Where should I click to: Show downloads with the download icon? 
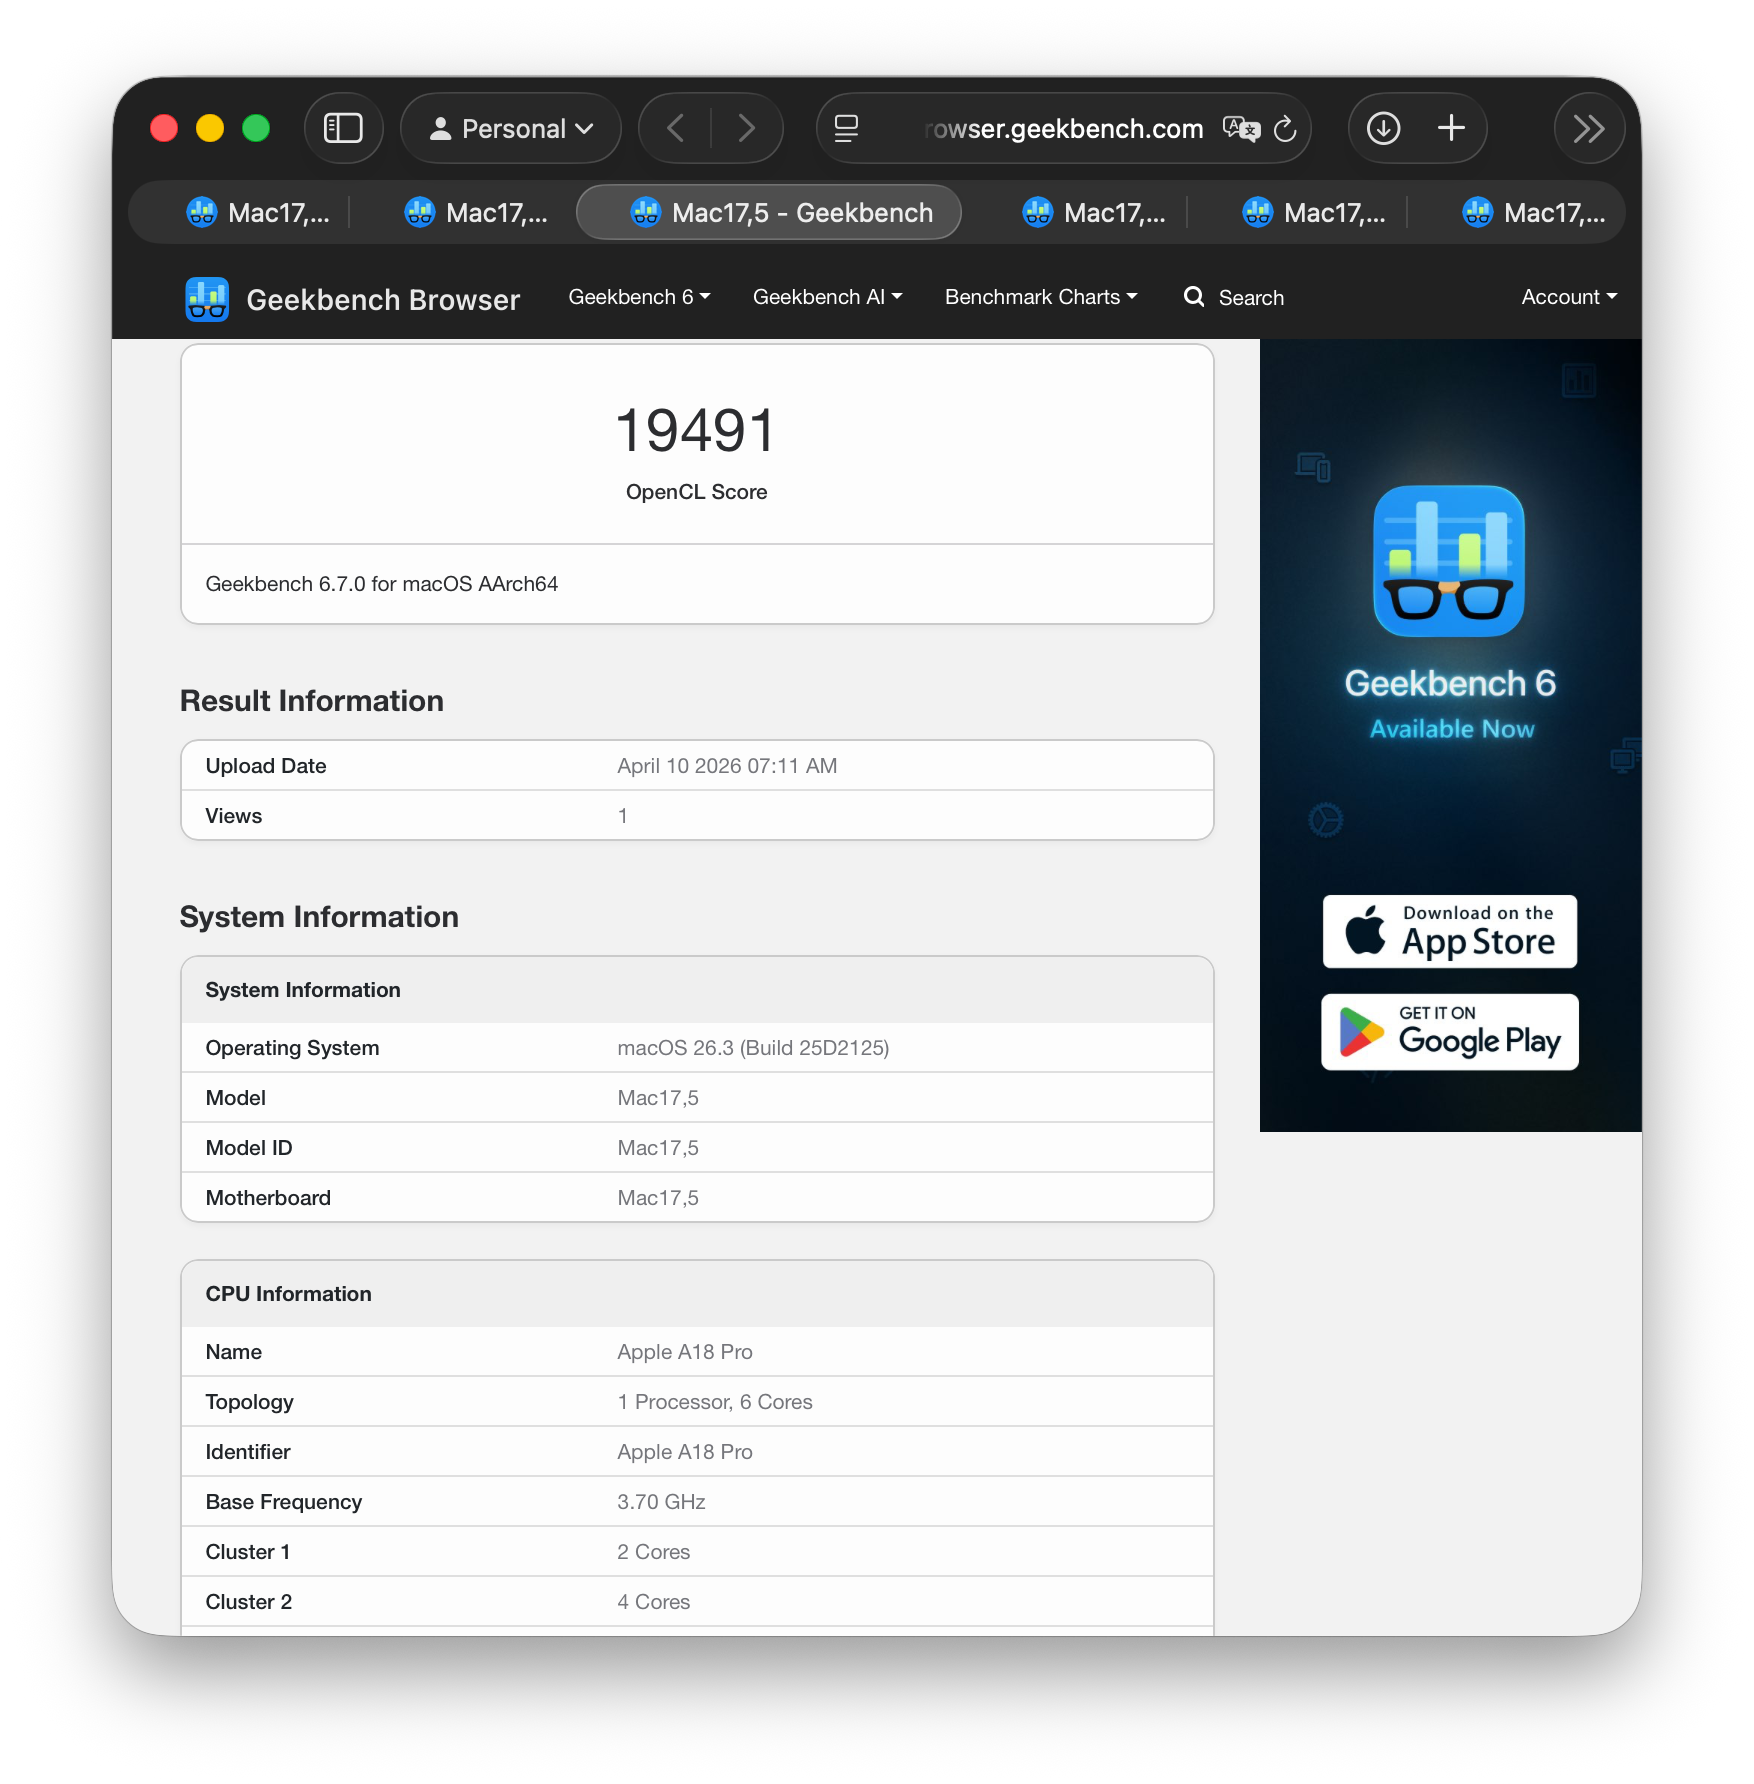1383,128
